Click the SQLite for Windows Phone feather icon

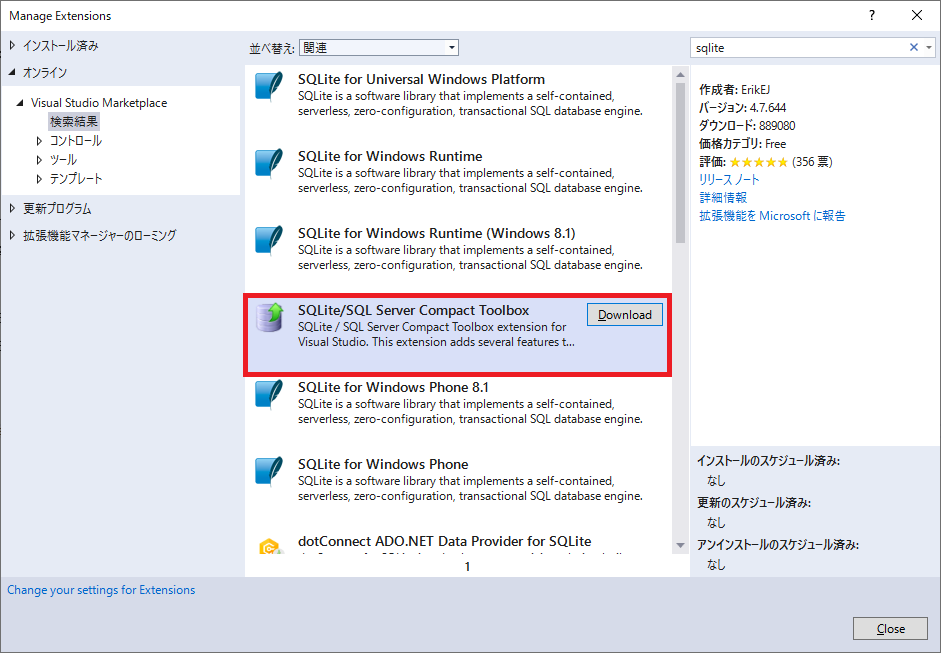pos(268,471)
